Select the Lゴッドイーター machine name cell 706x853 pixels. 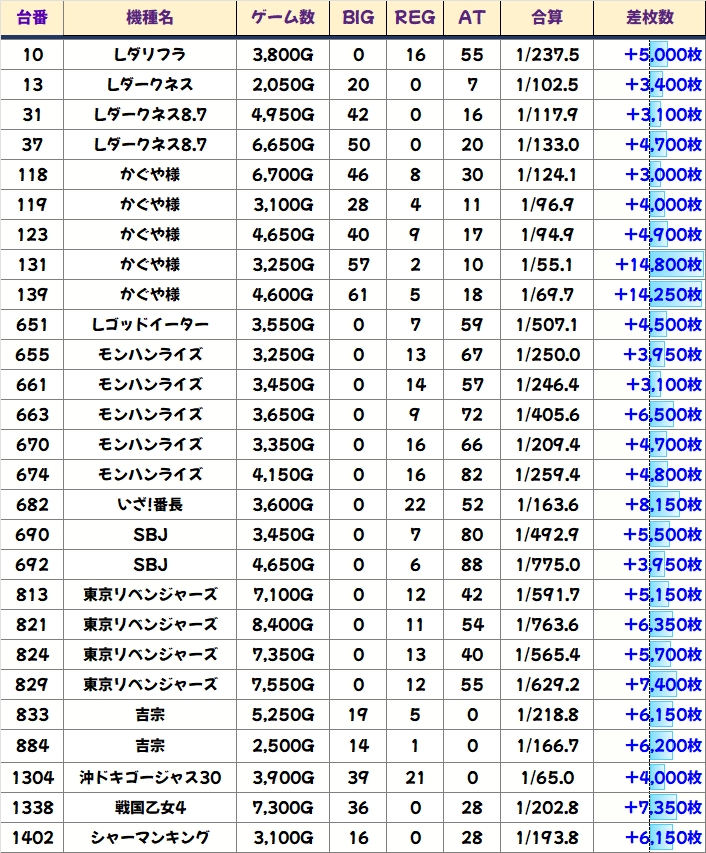pyautogui.click(x=150, y=325)
